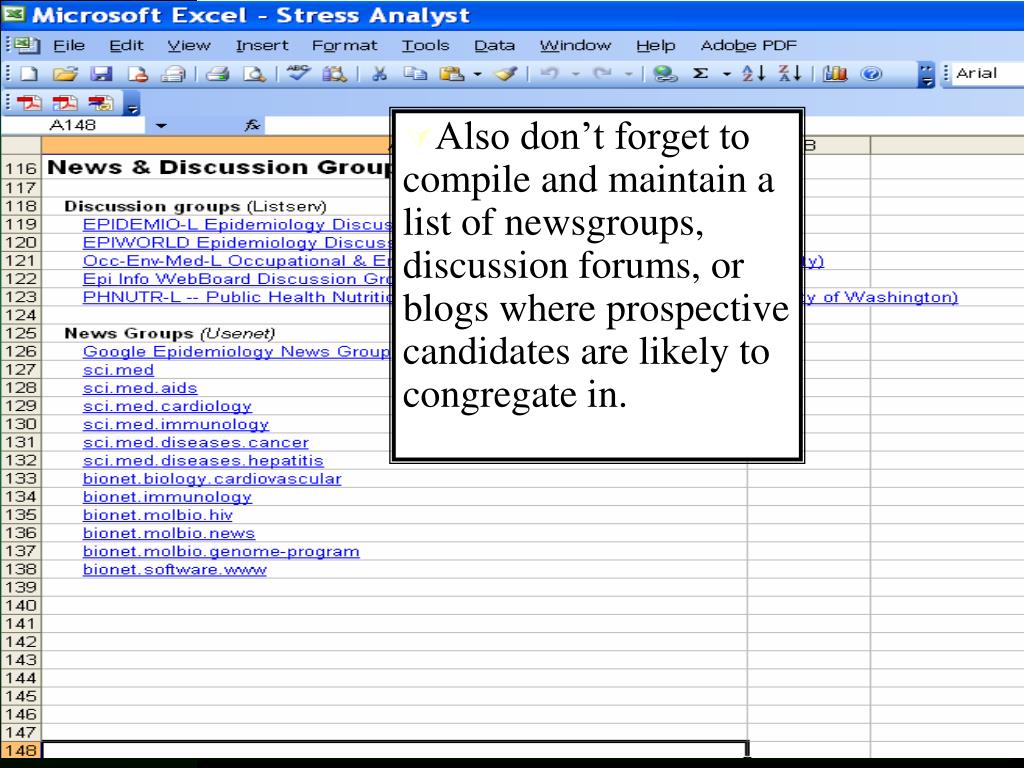Expand the AutoSum functions dropdown arrow
1024x768 pixels.
pos(727,74)
